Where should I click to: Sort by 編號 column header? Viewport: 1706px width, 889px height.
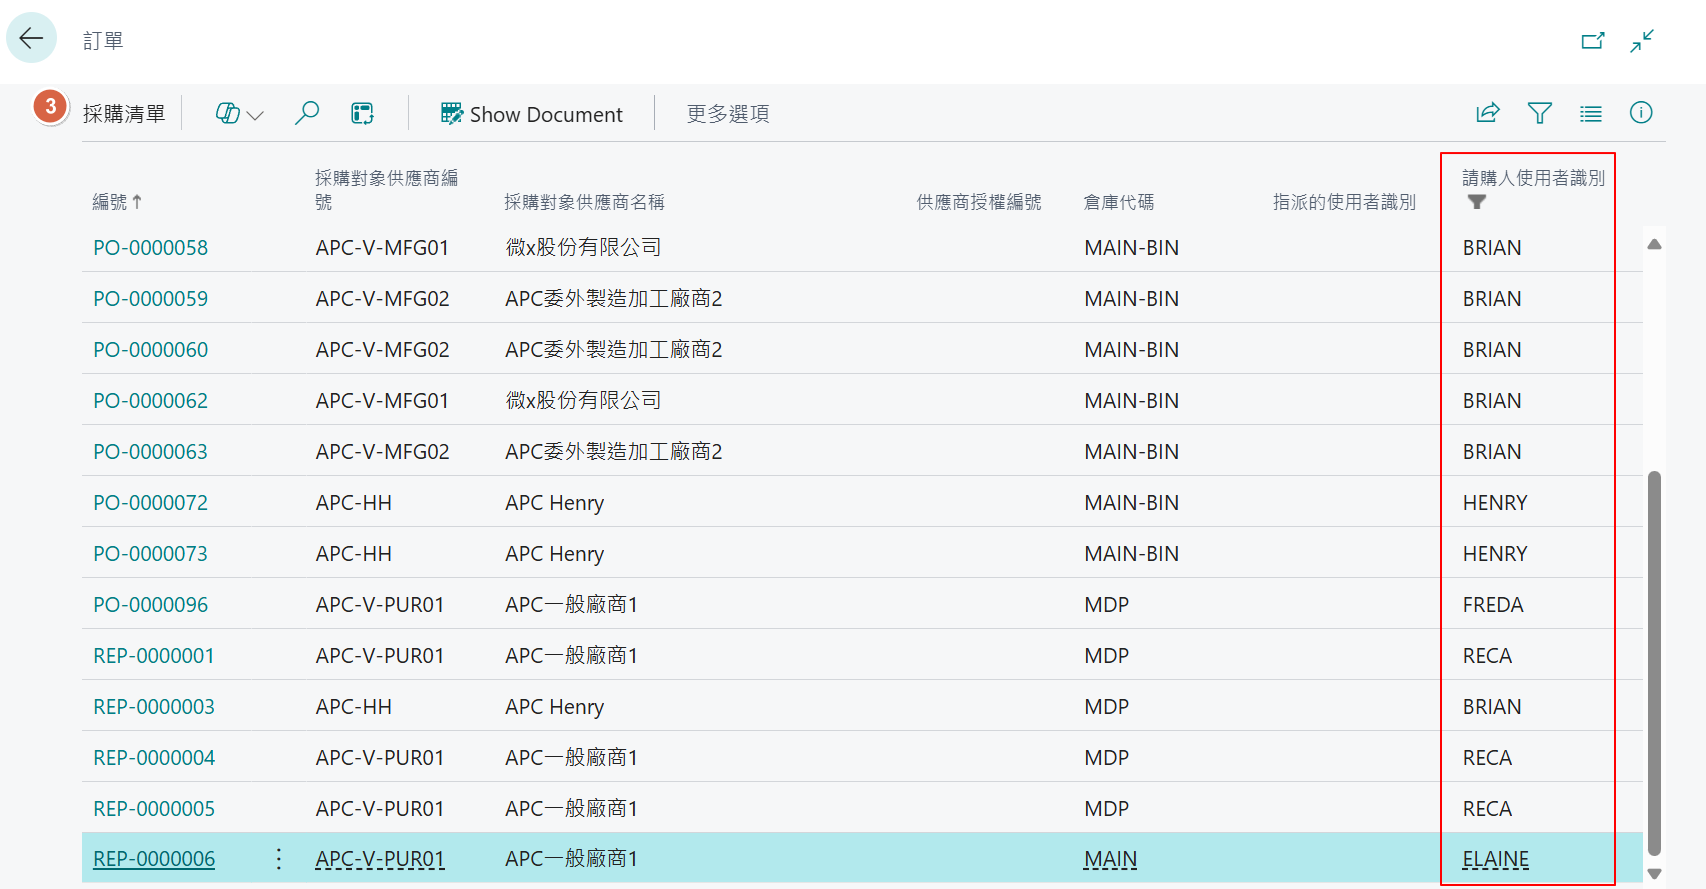click(x=118, y=202)
